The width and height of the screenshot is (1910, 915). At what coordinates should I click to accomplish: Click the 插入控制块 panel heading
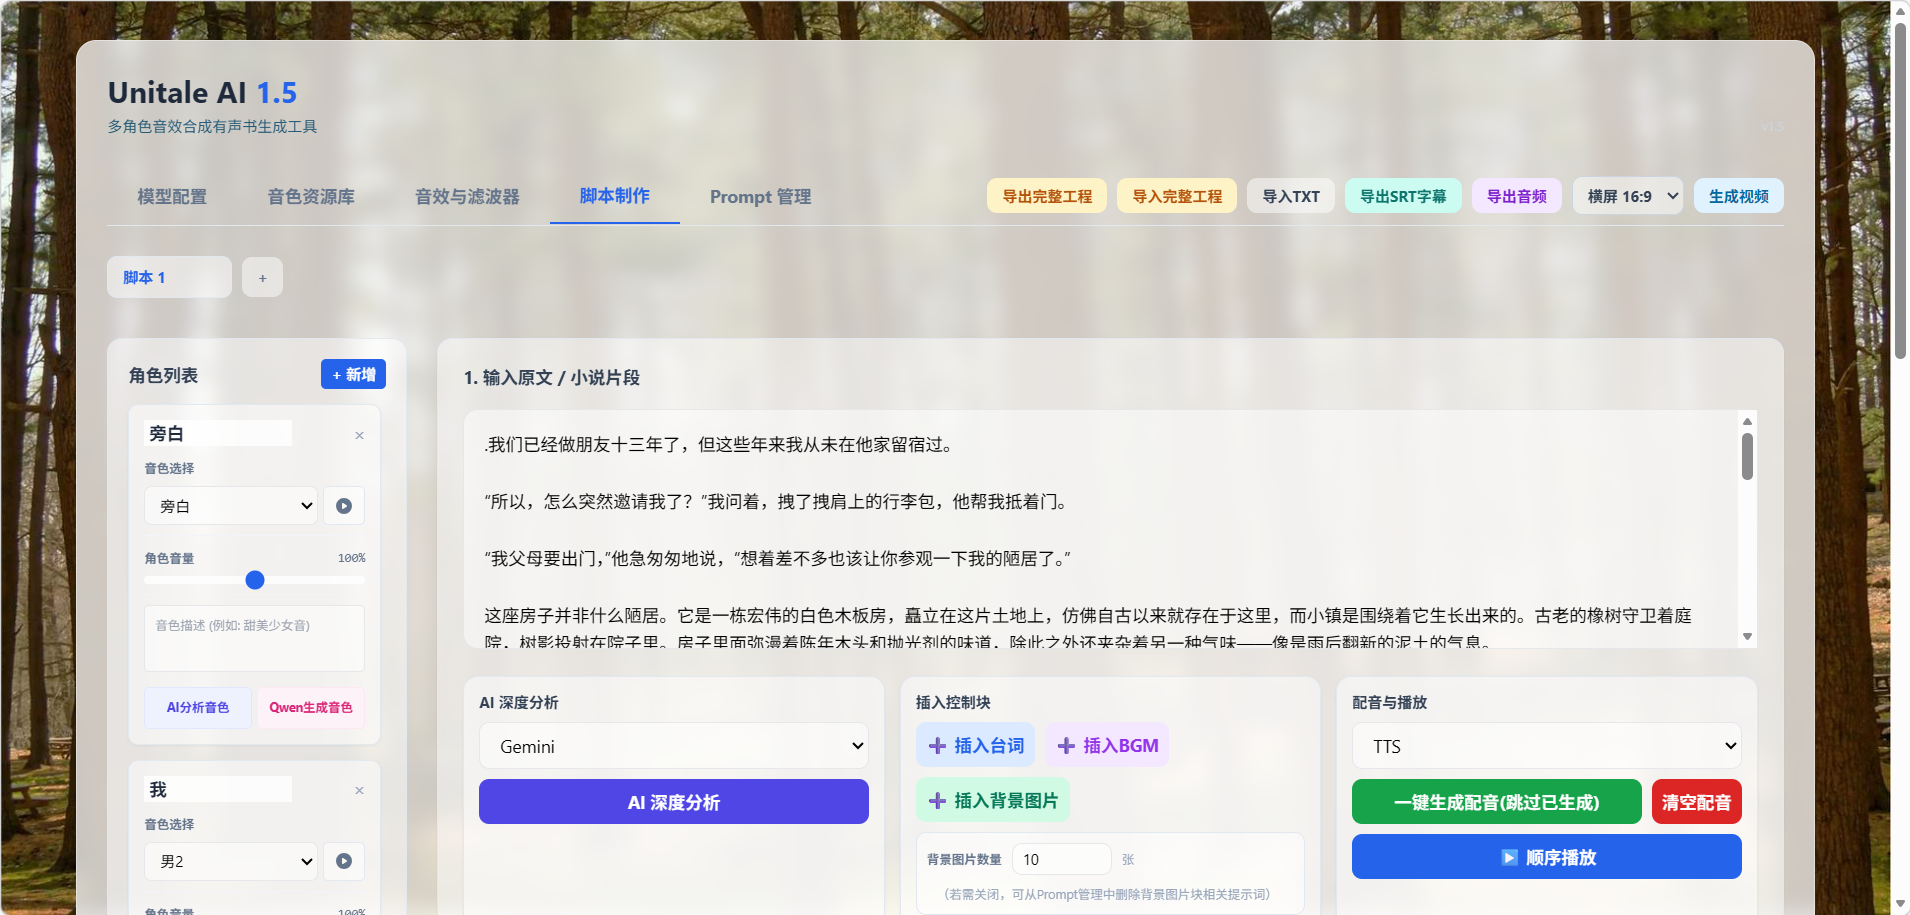pos(953,702)
